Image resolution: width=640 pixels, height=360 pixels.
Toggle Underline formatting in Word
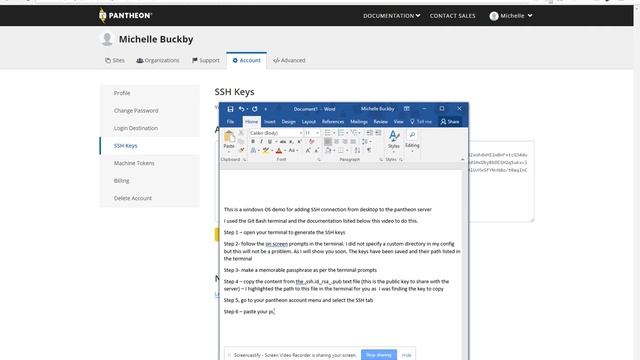(270, 142)
